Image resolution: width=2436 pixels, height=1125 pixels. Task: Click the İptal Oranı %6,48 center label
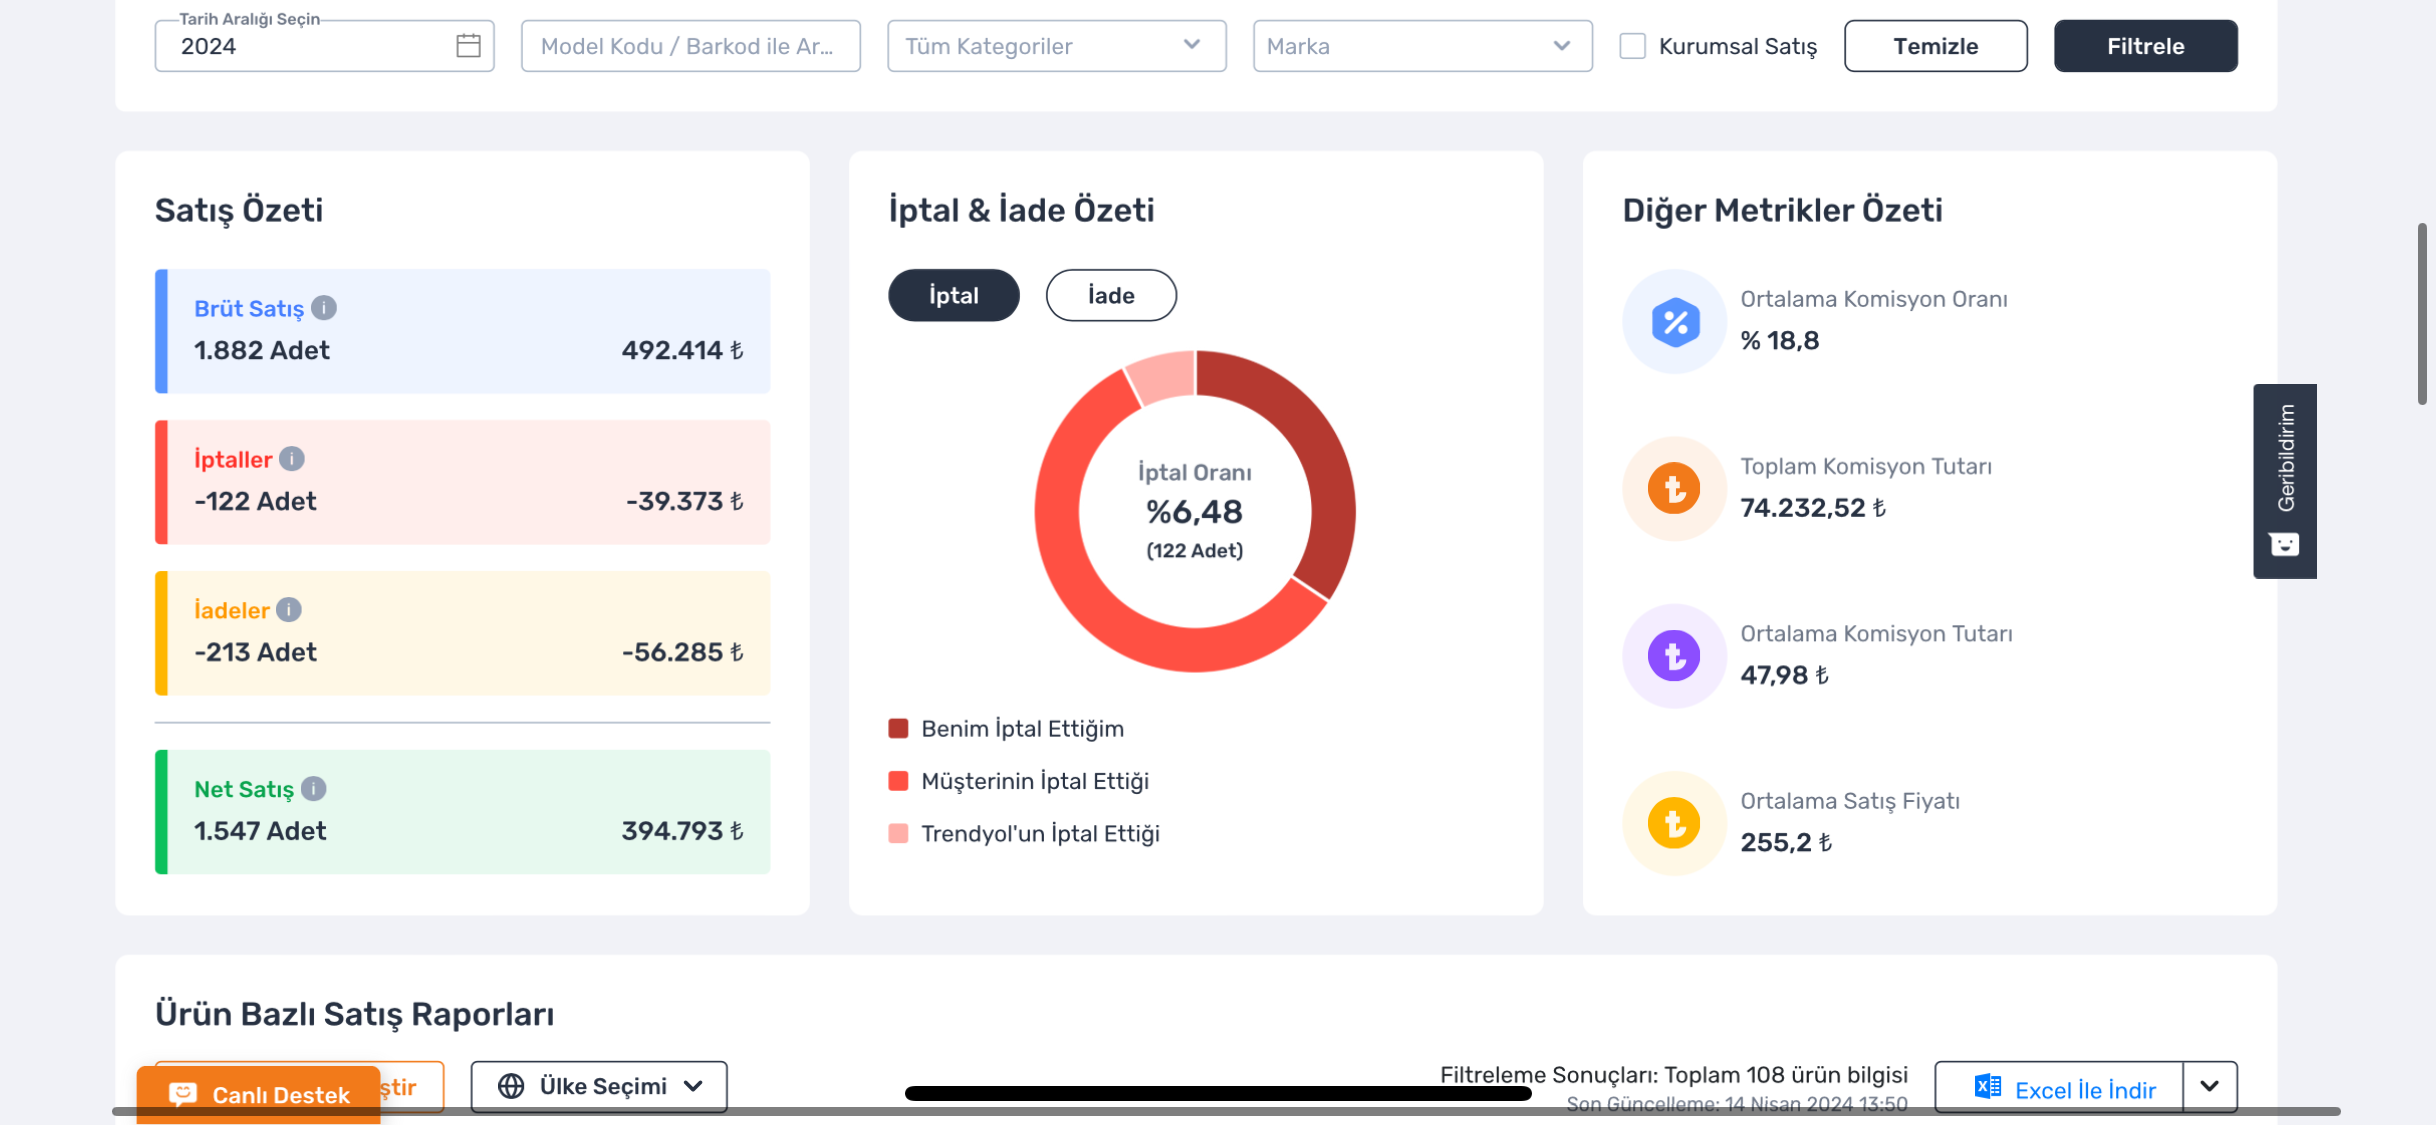1195,511
